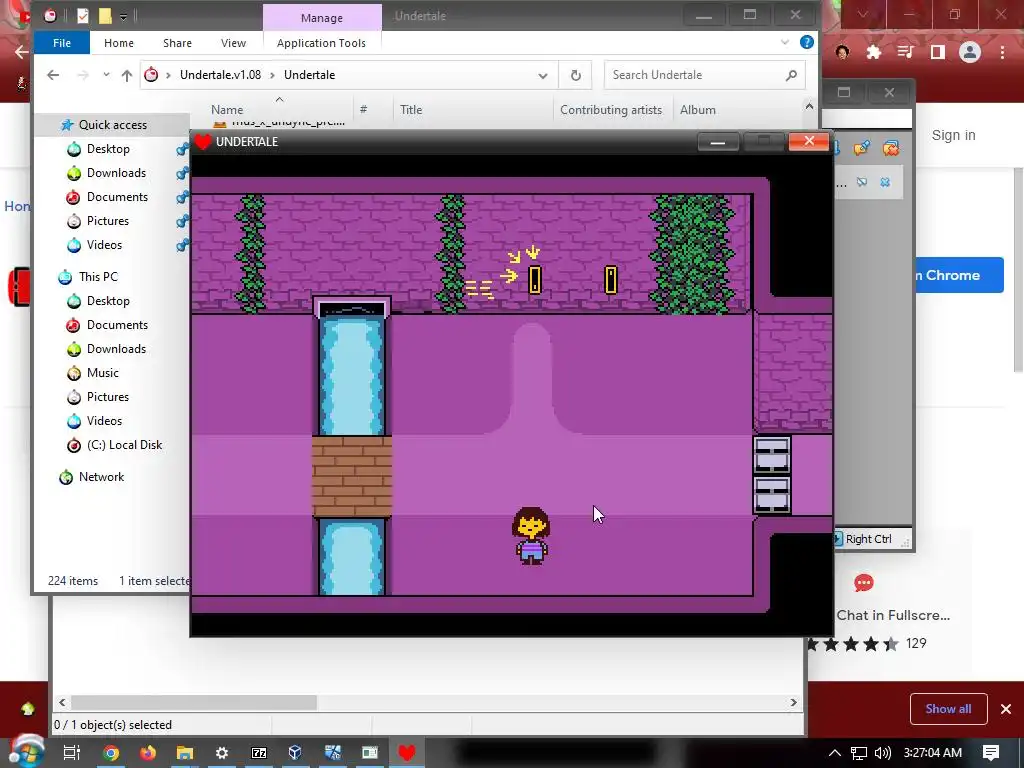Open 7-Zip from the taskbar
Image resolution: width=1024 pixels, height=768 pixels.
(259, 753)
